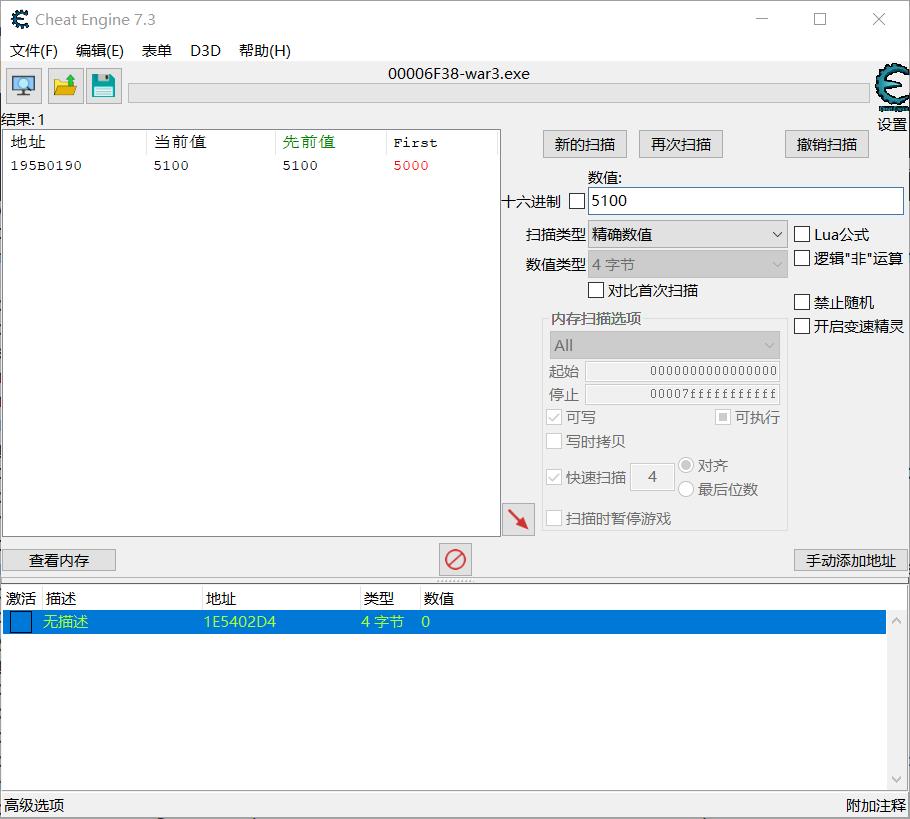Click the 手动添加地址 button
Viewport: 910px width, 819px height.
pos(851,560)
